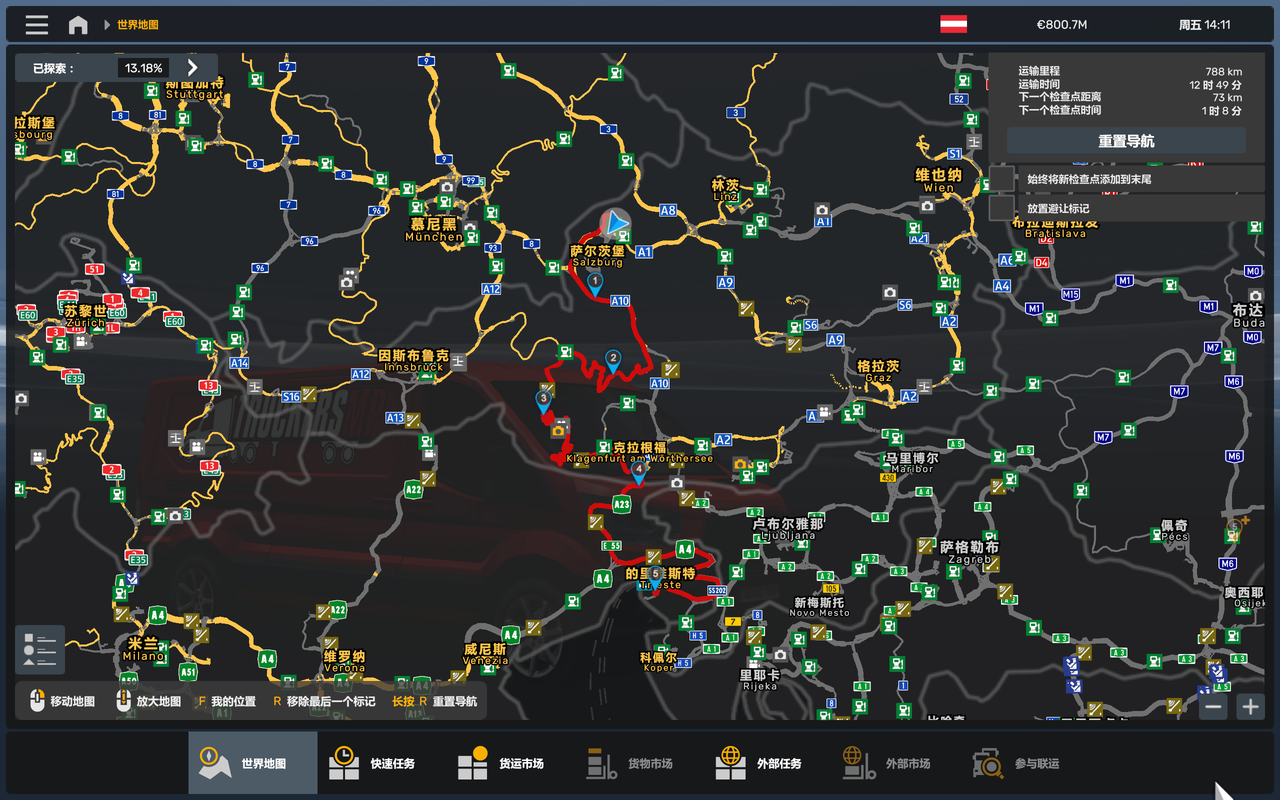Zoom out with the minus button
This screenshot has height=800, width=1280.
1214,706
